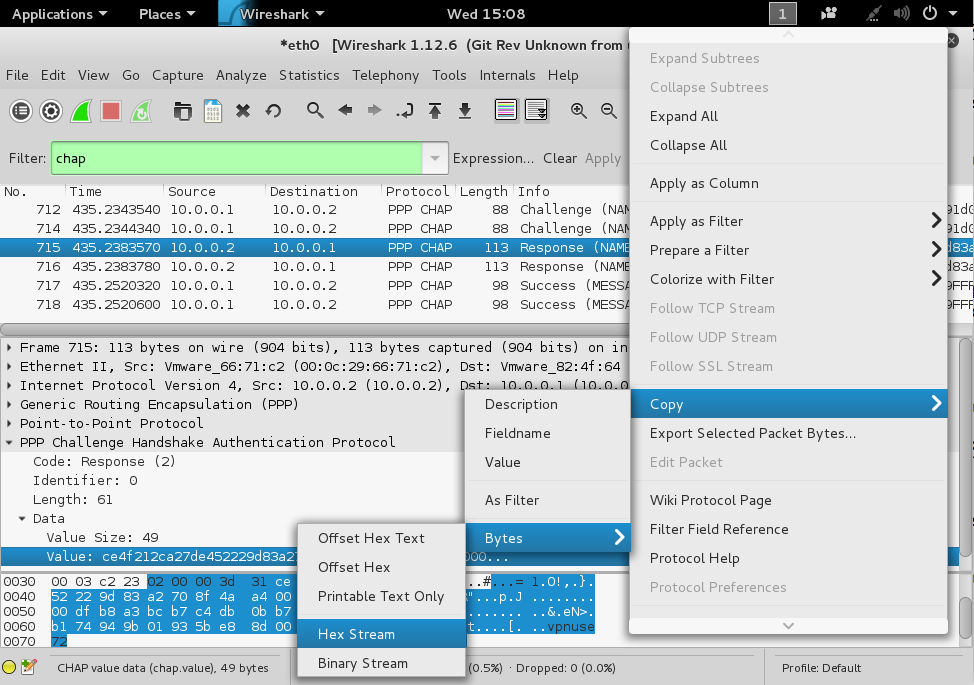This screenshot has width=974, height=685.
Task: Expand Point-to-Point Protocol row
Action: coord(9,424)
